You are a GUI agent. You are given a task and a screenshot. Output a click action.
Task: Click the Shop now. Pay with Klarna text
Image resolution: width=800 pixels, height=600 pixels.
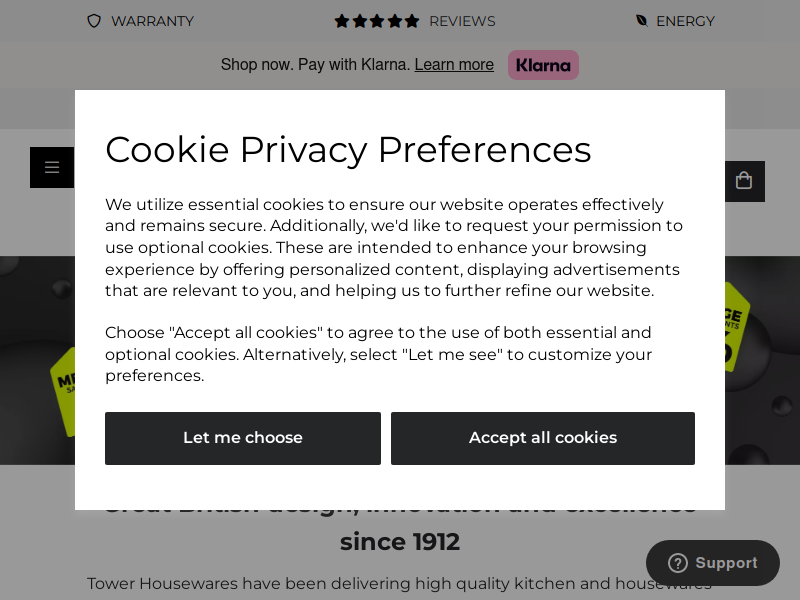coord(315,65)
